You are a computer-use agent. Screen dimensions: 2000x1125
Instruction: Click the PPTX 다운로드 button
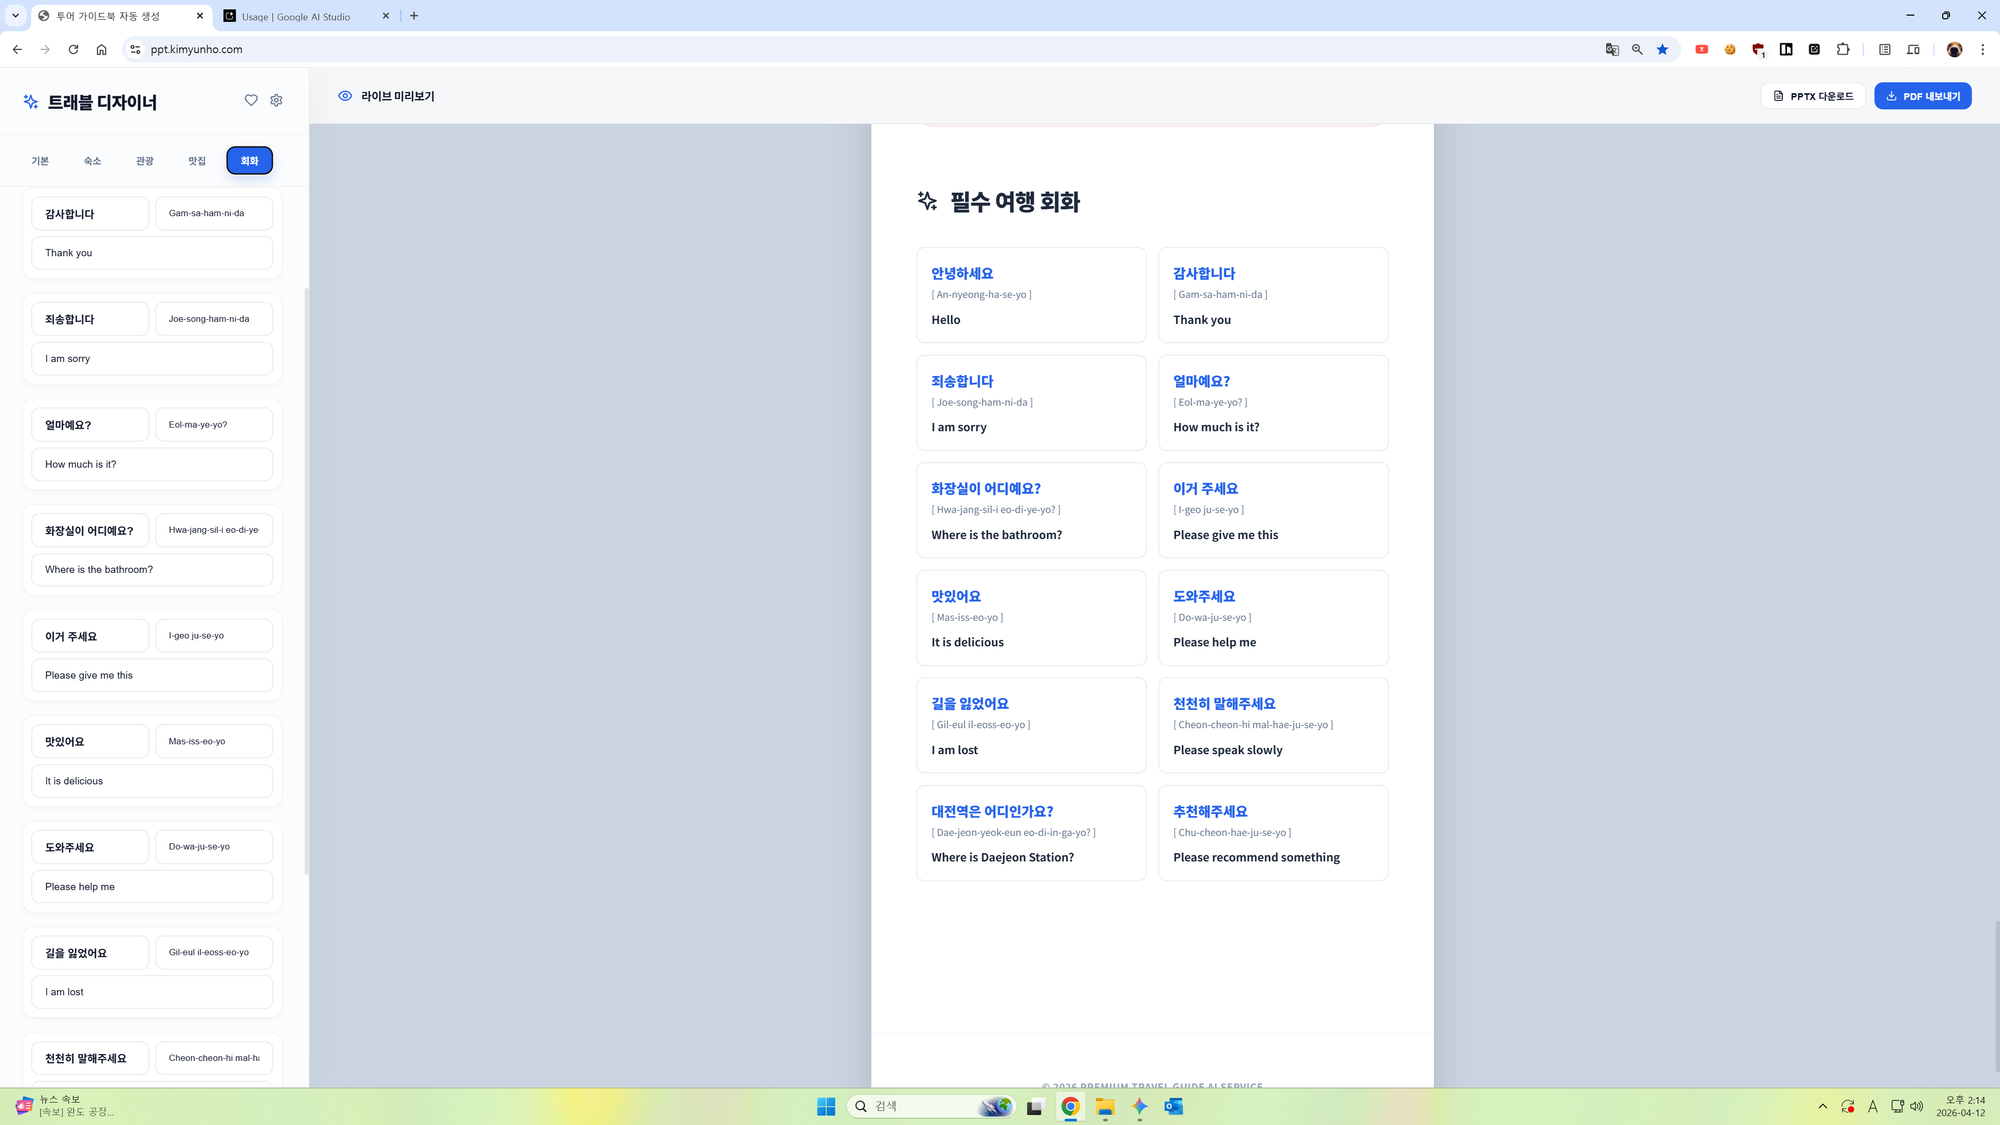pyautogui.click(x=1813, y=96)
